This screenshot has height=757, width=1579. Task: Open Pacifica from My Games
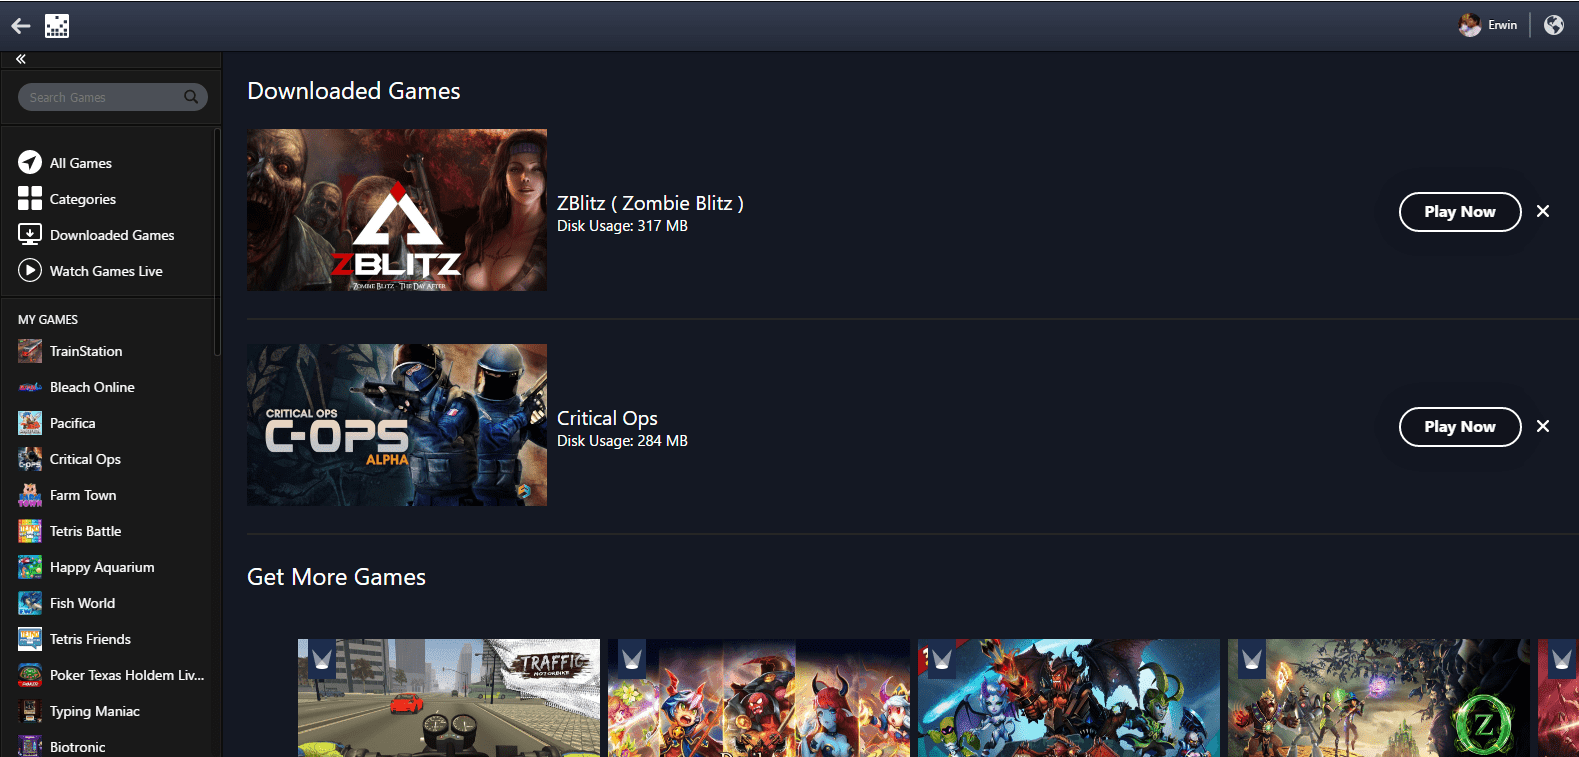73,423
